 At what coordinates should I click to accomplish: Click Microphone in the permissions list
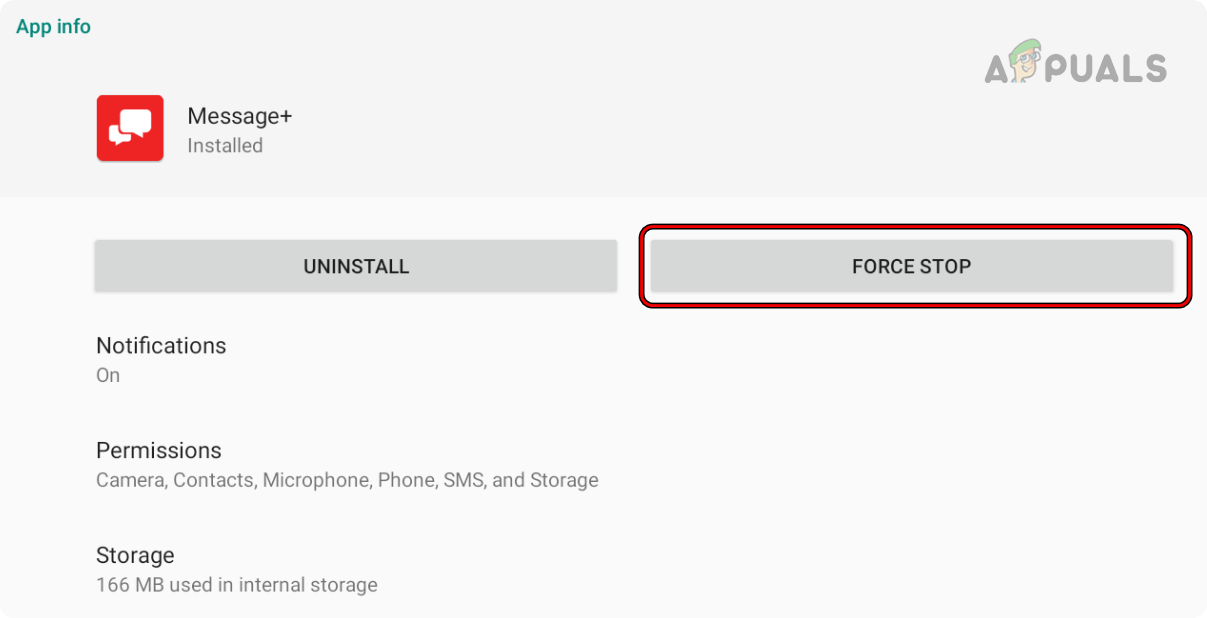[x=315, y=481]
